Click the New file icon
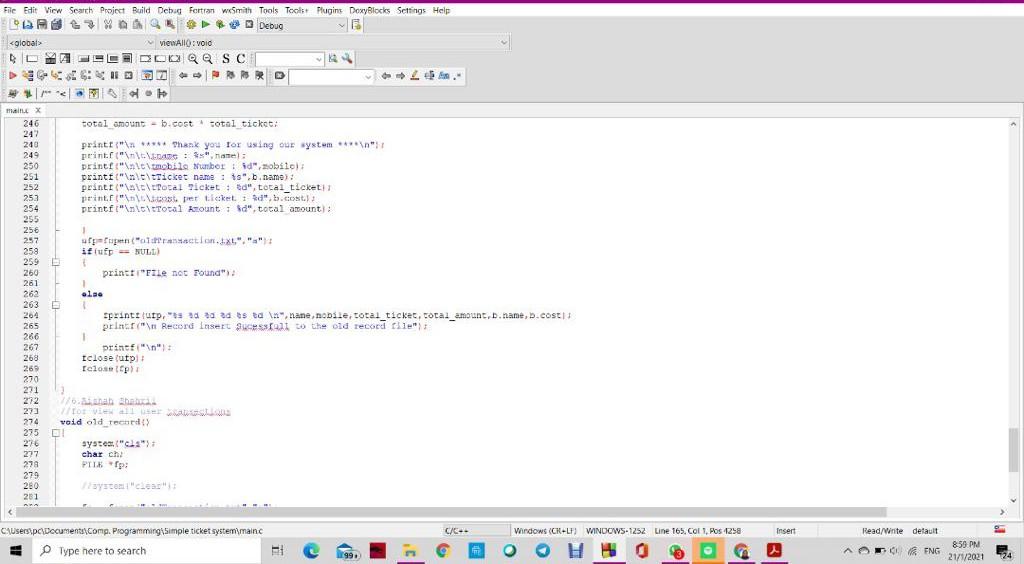 coord(14,25)
